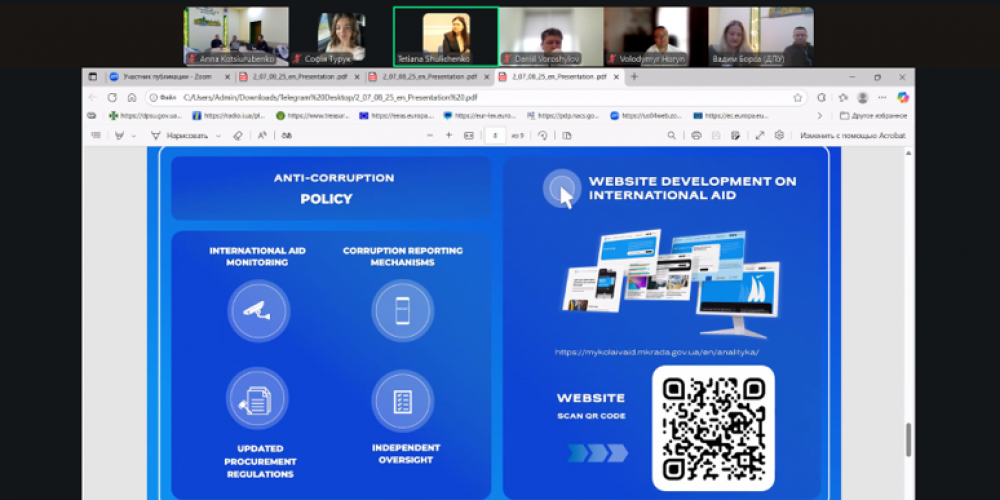
Task: Toggle the PDF contents sidebar
Action: click(x=93, y=135)
